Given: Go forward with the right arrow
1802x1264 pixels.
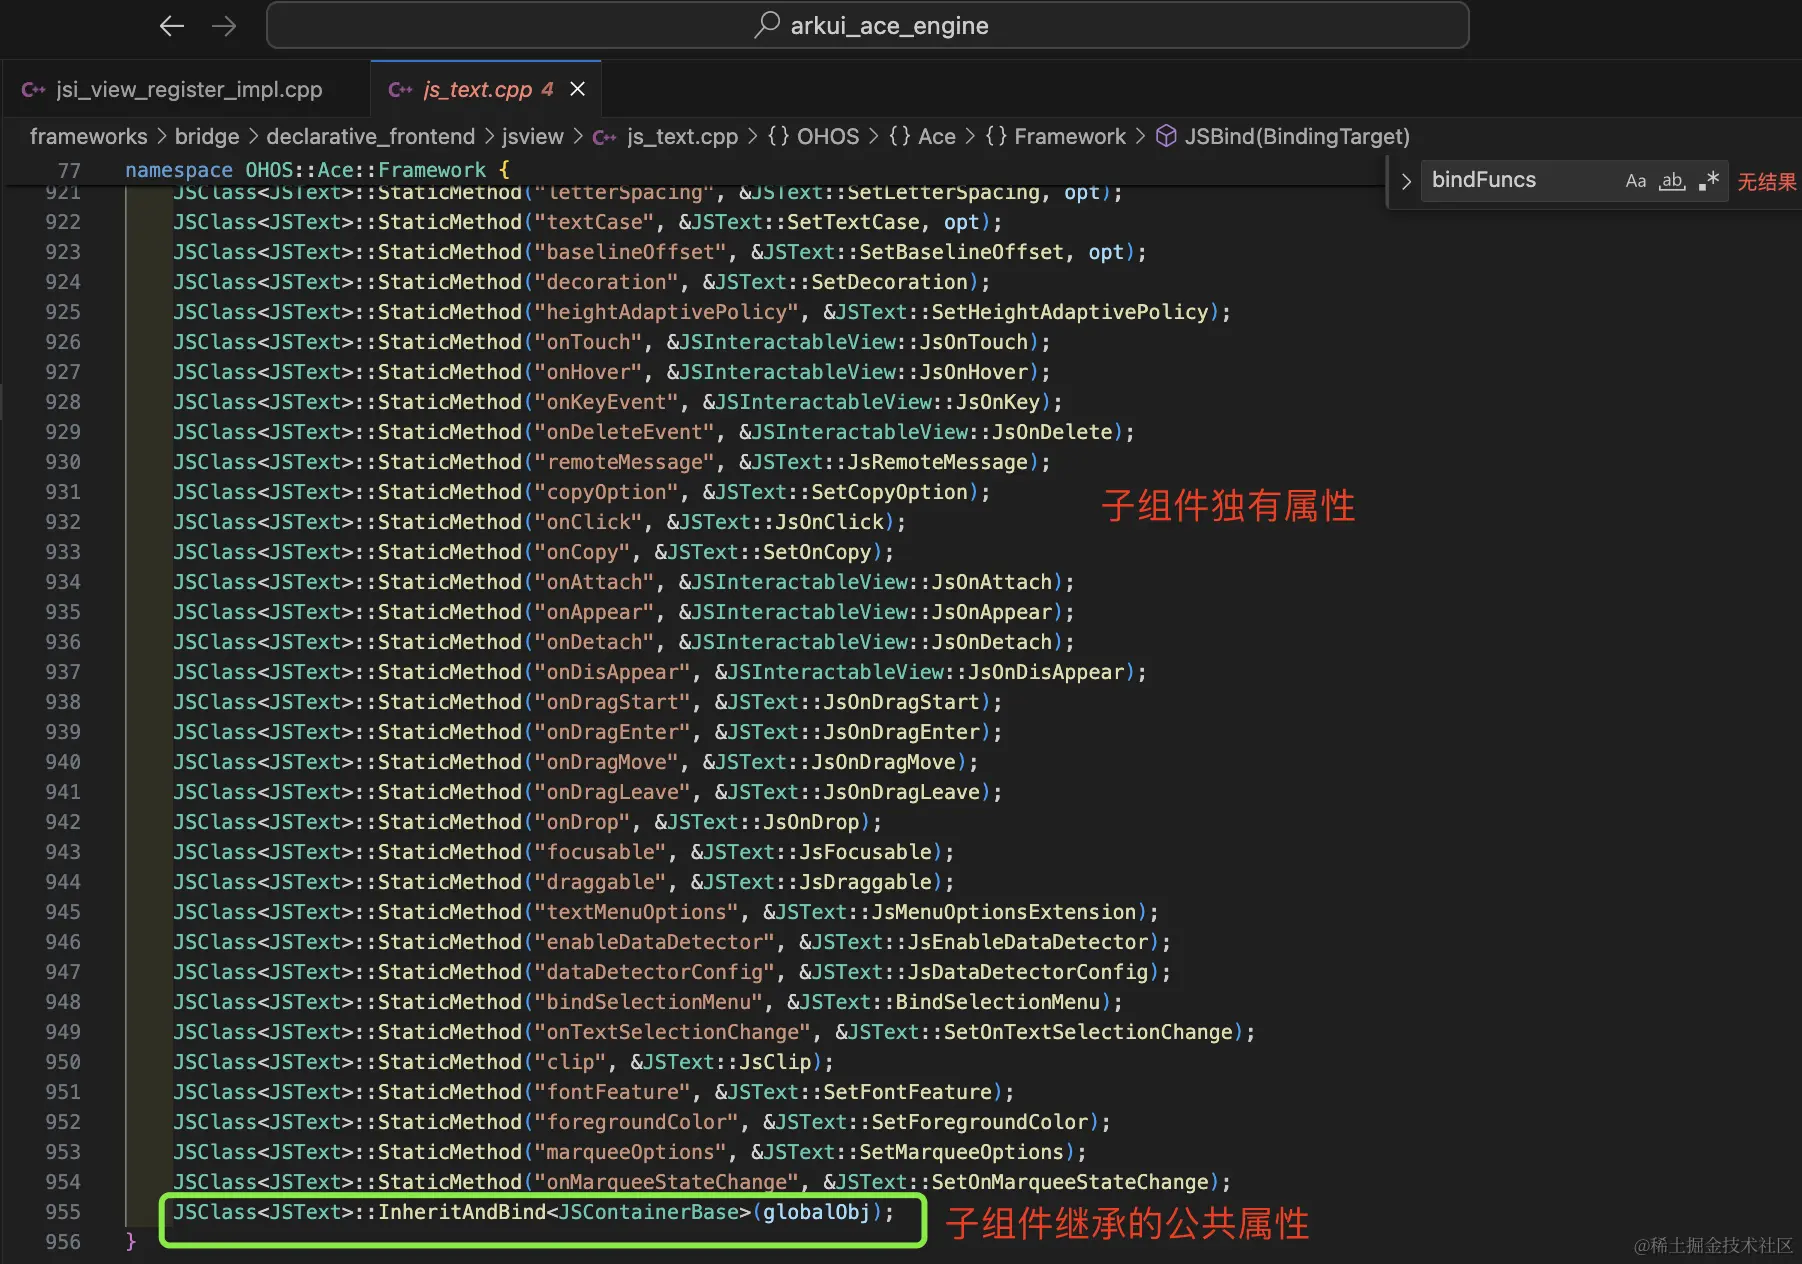Looking at the screenshot, I should coord(224,26).
